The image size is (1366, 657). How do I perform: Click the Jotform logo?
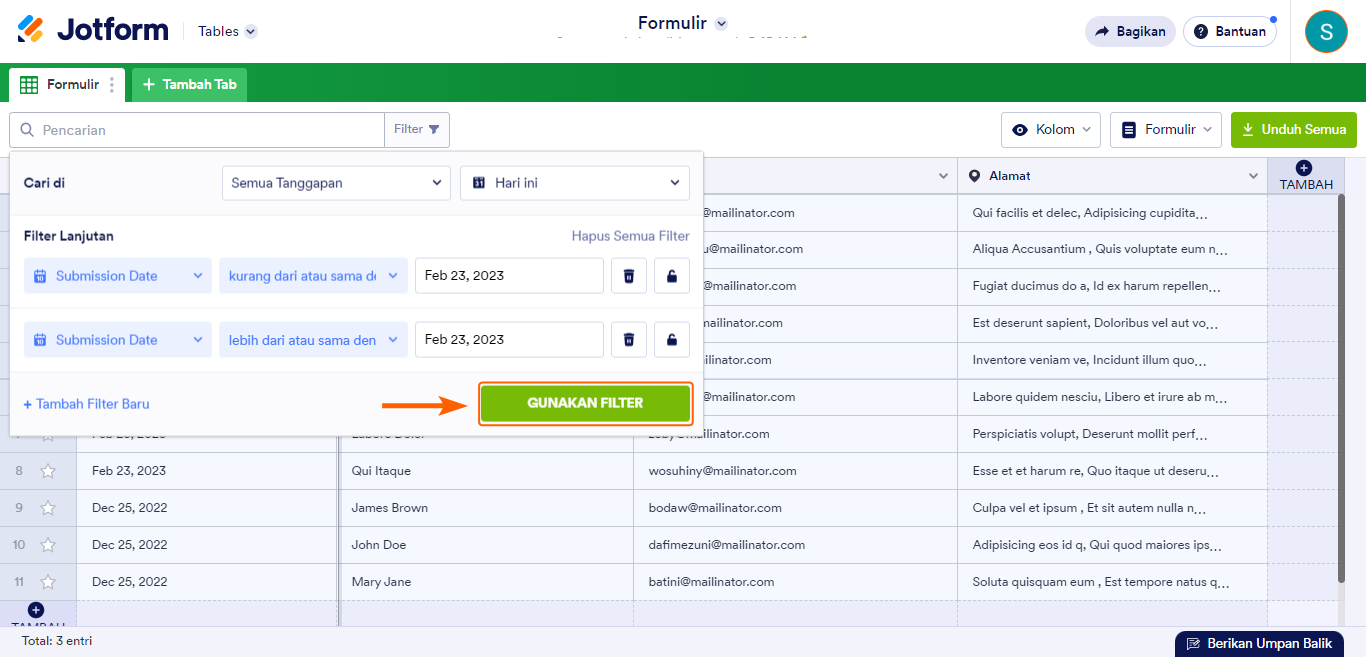coord(93,30)
